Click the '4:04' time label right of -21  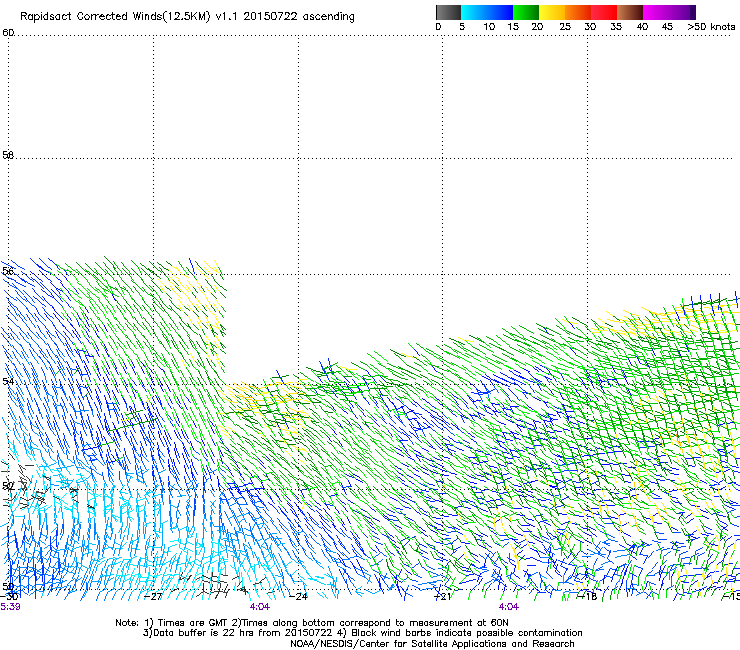coord(508,607)
